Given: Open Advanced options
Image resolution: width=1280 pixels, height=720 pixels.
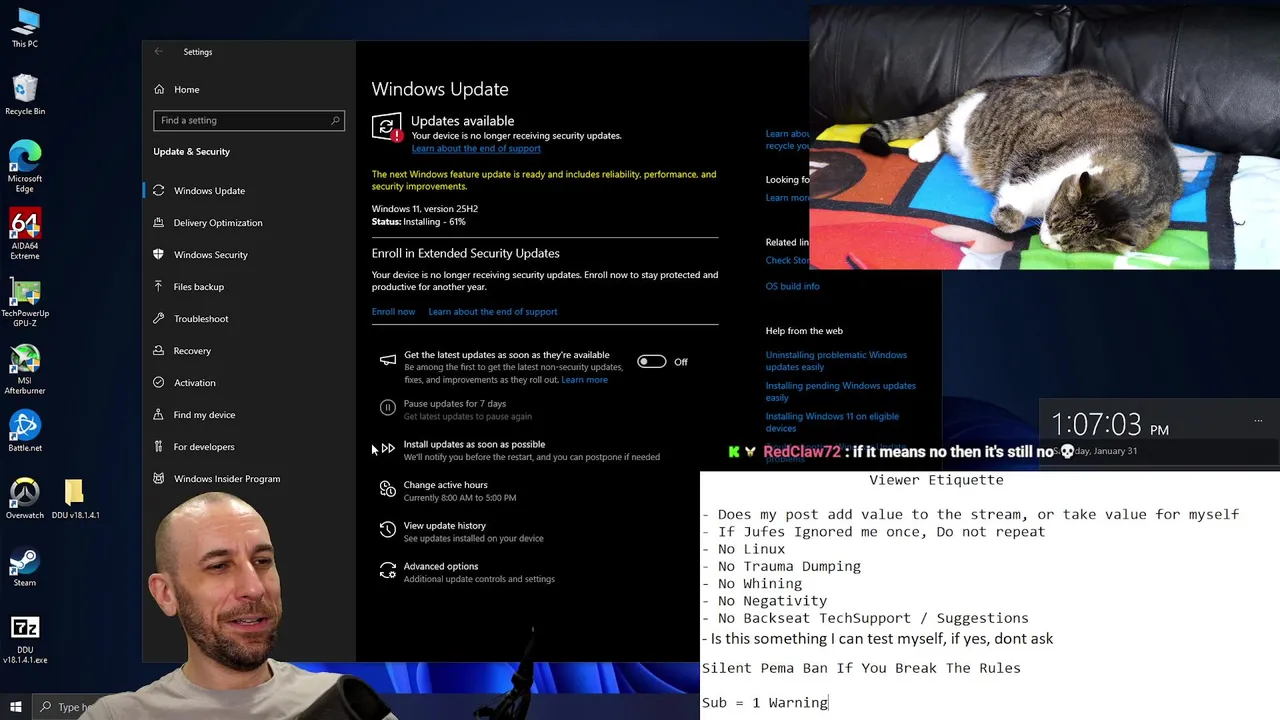Looking at the screenshot, I should click(441, 567).
